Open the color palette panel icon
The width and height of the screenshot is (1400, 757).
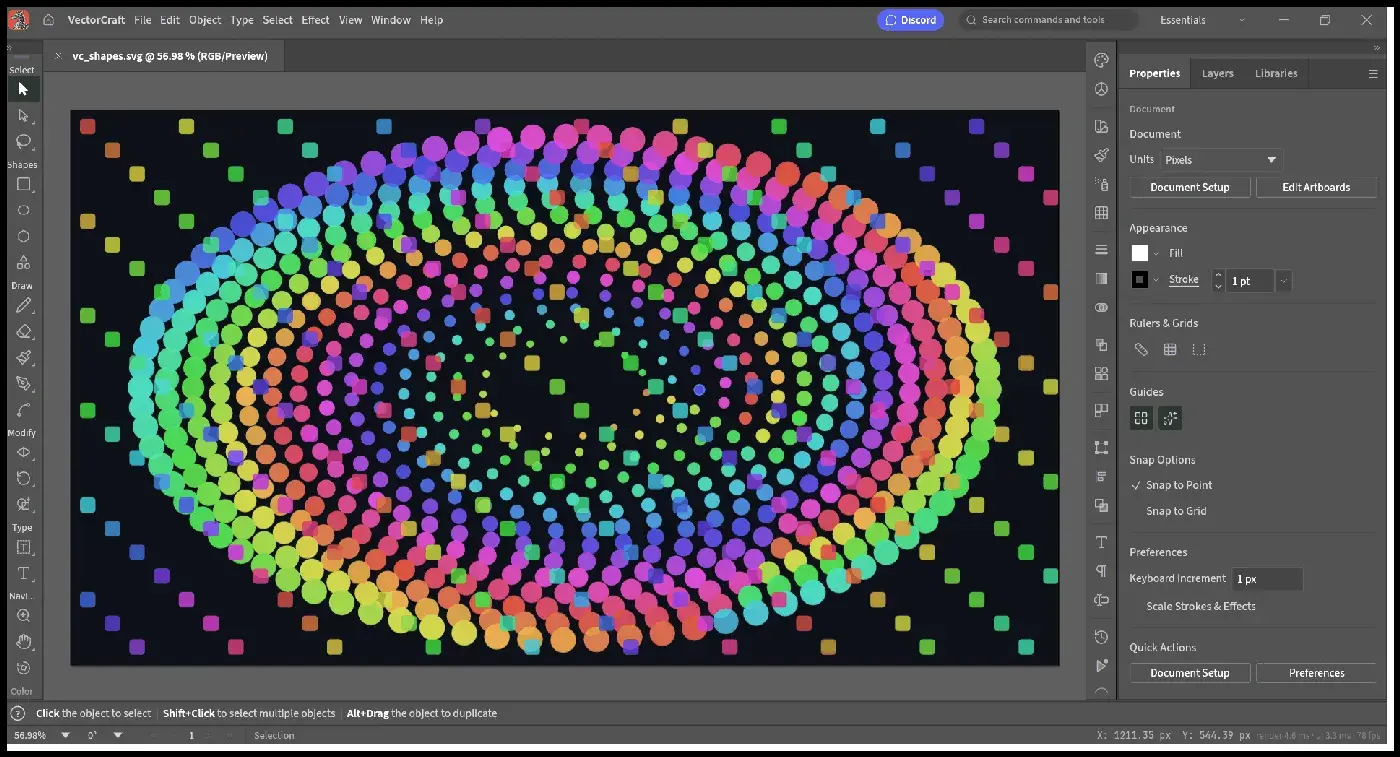click(1101, 61)
